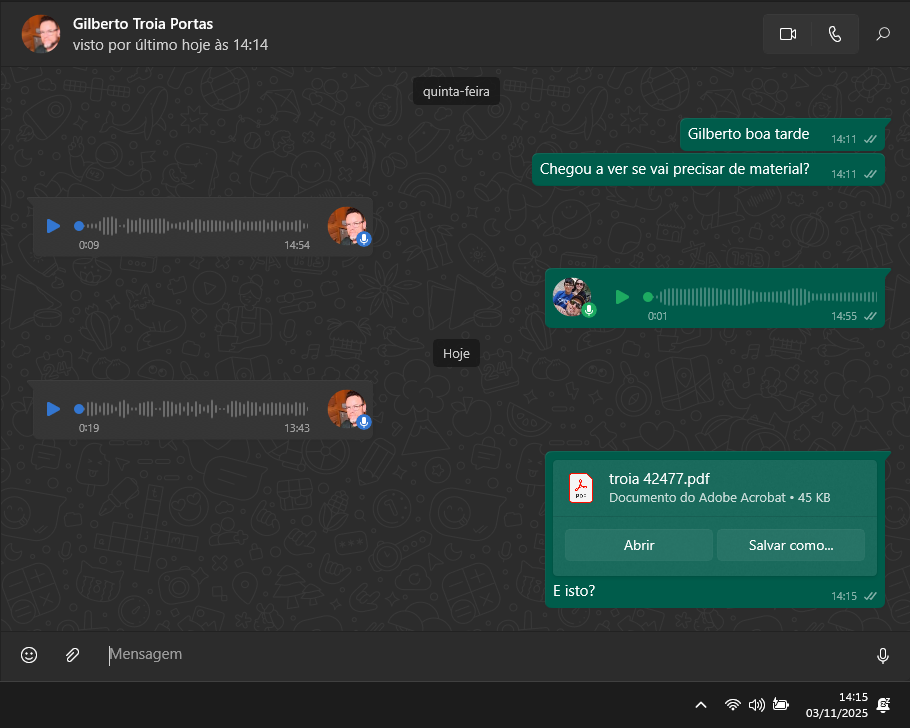Click the PDF file icon of troia 42477.pdf
Viewport: 910px width, 728px height.
(x=581, y=488)
